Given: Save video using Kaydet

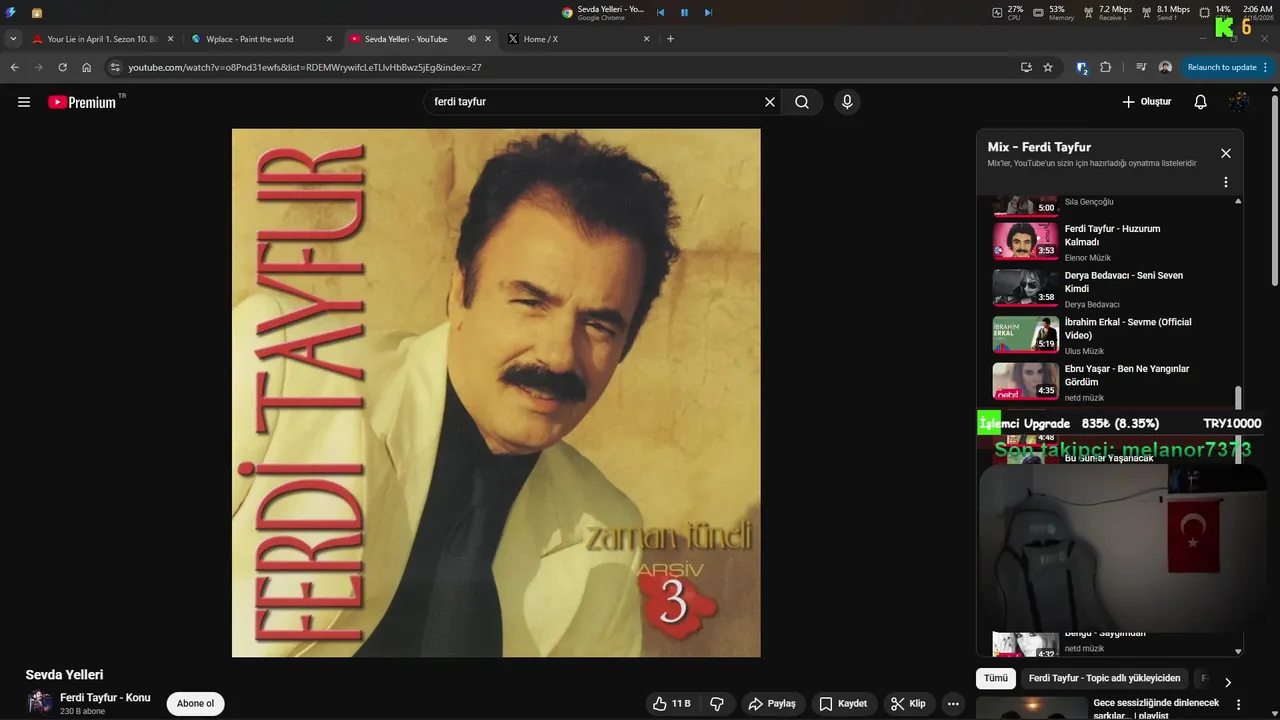Looking at the screenshot, I should tap(843, 704).
